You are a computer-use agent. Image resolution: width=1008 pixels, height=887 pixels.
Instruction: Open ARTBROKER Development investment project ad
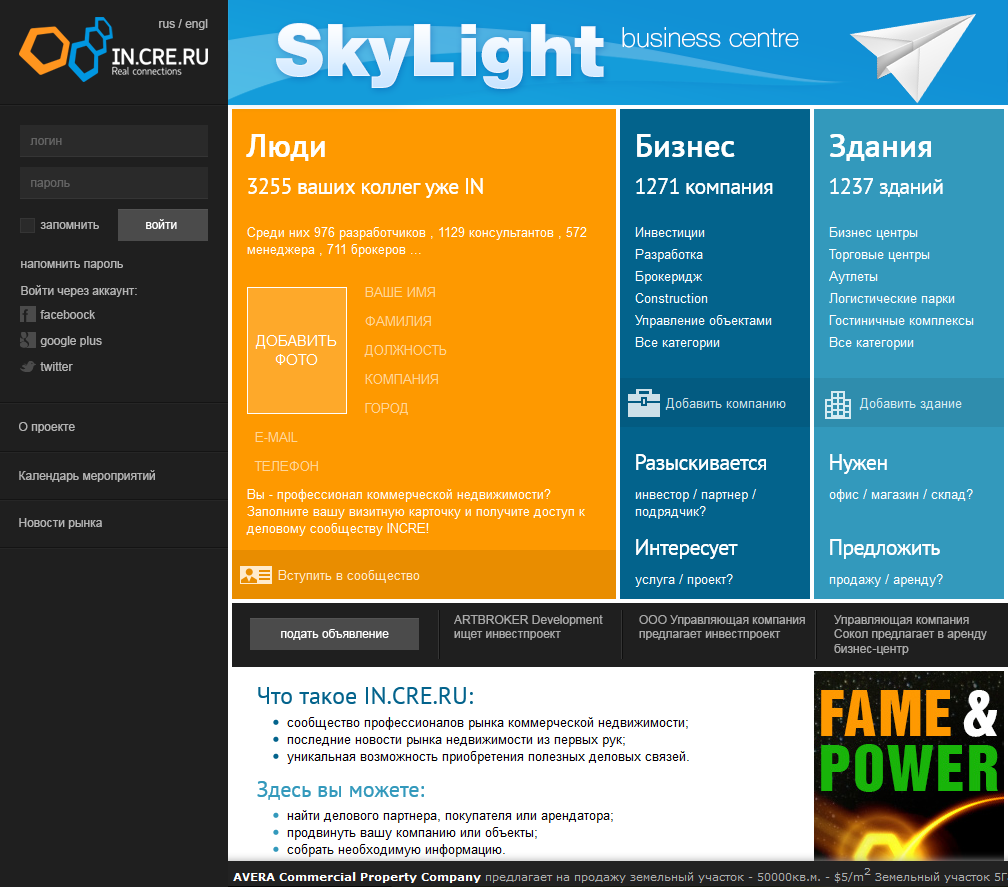(x=528, y=627)
